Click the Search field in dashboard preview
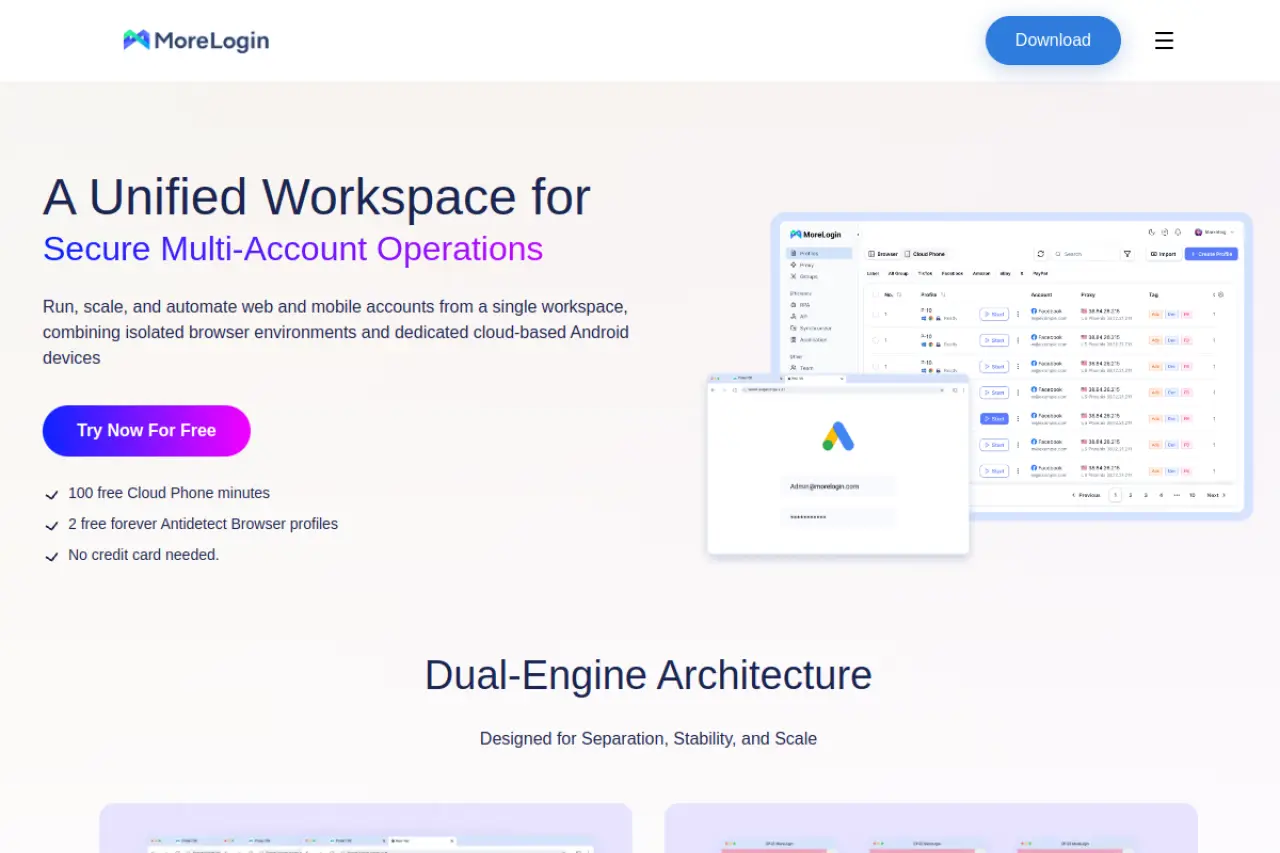 (1085, 254)
